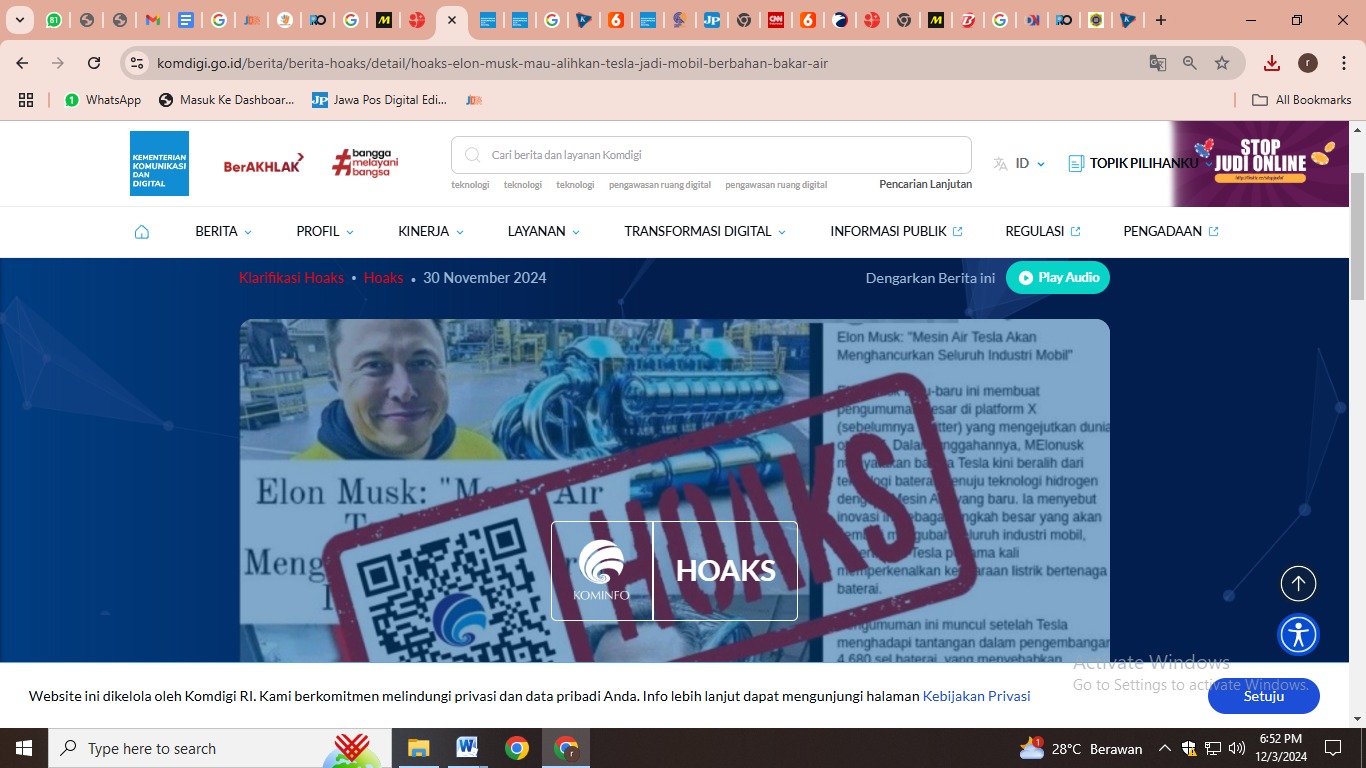This screenshot has width=1366, height=768.
Task: Show hidden system tray icons
Action: click(x=1164, y=748)
